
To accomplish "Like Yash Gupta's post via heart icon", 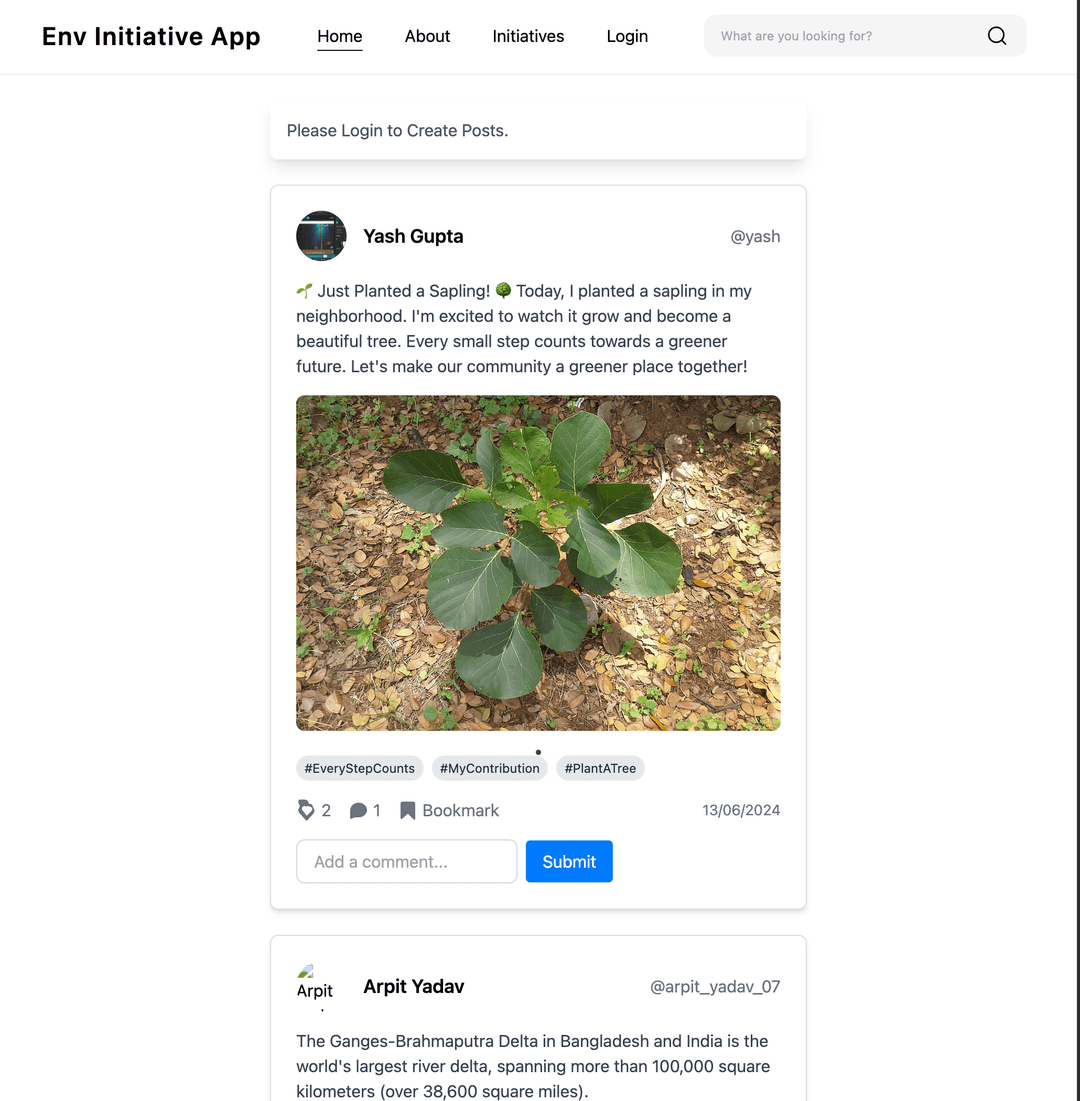I will coord(306,810).
